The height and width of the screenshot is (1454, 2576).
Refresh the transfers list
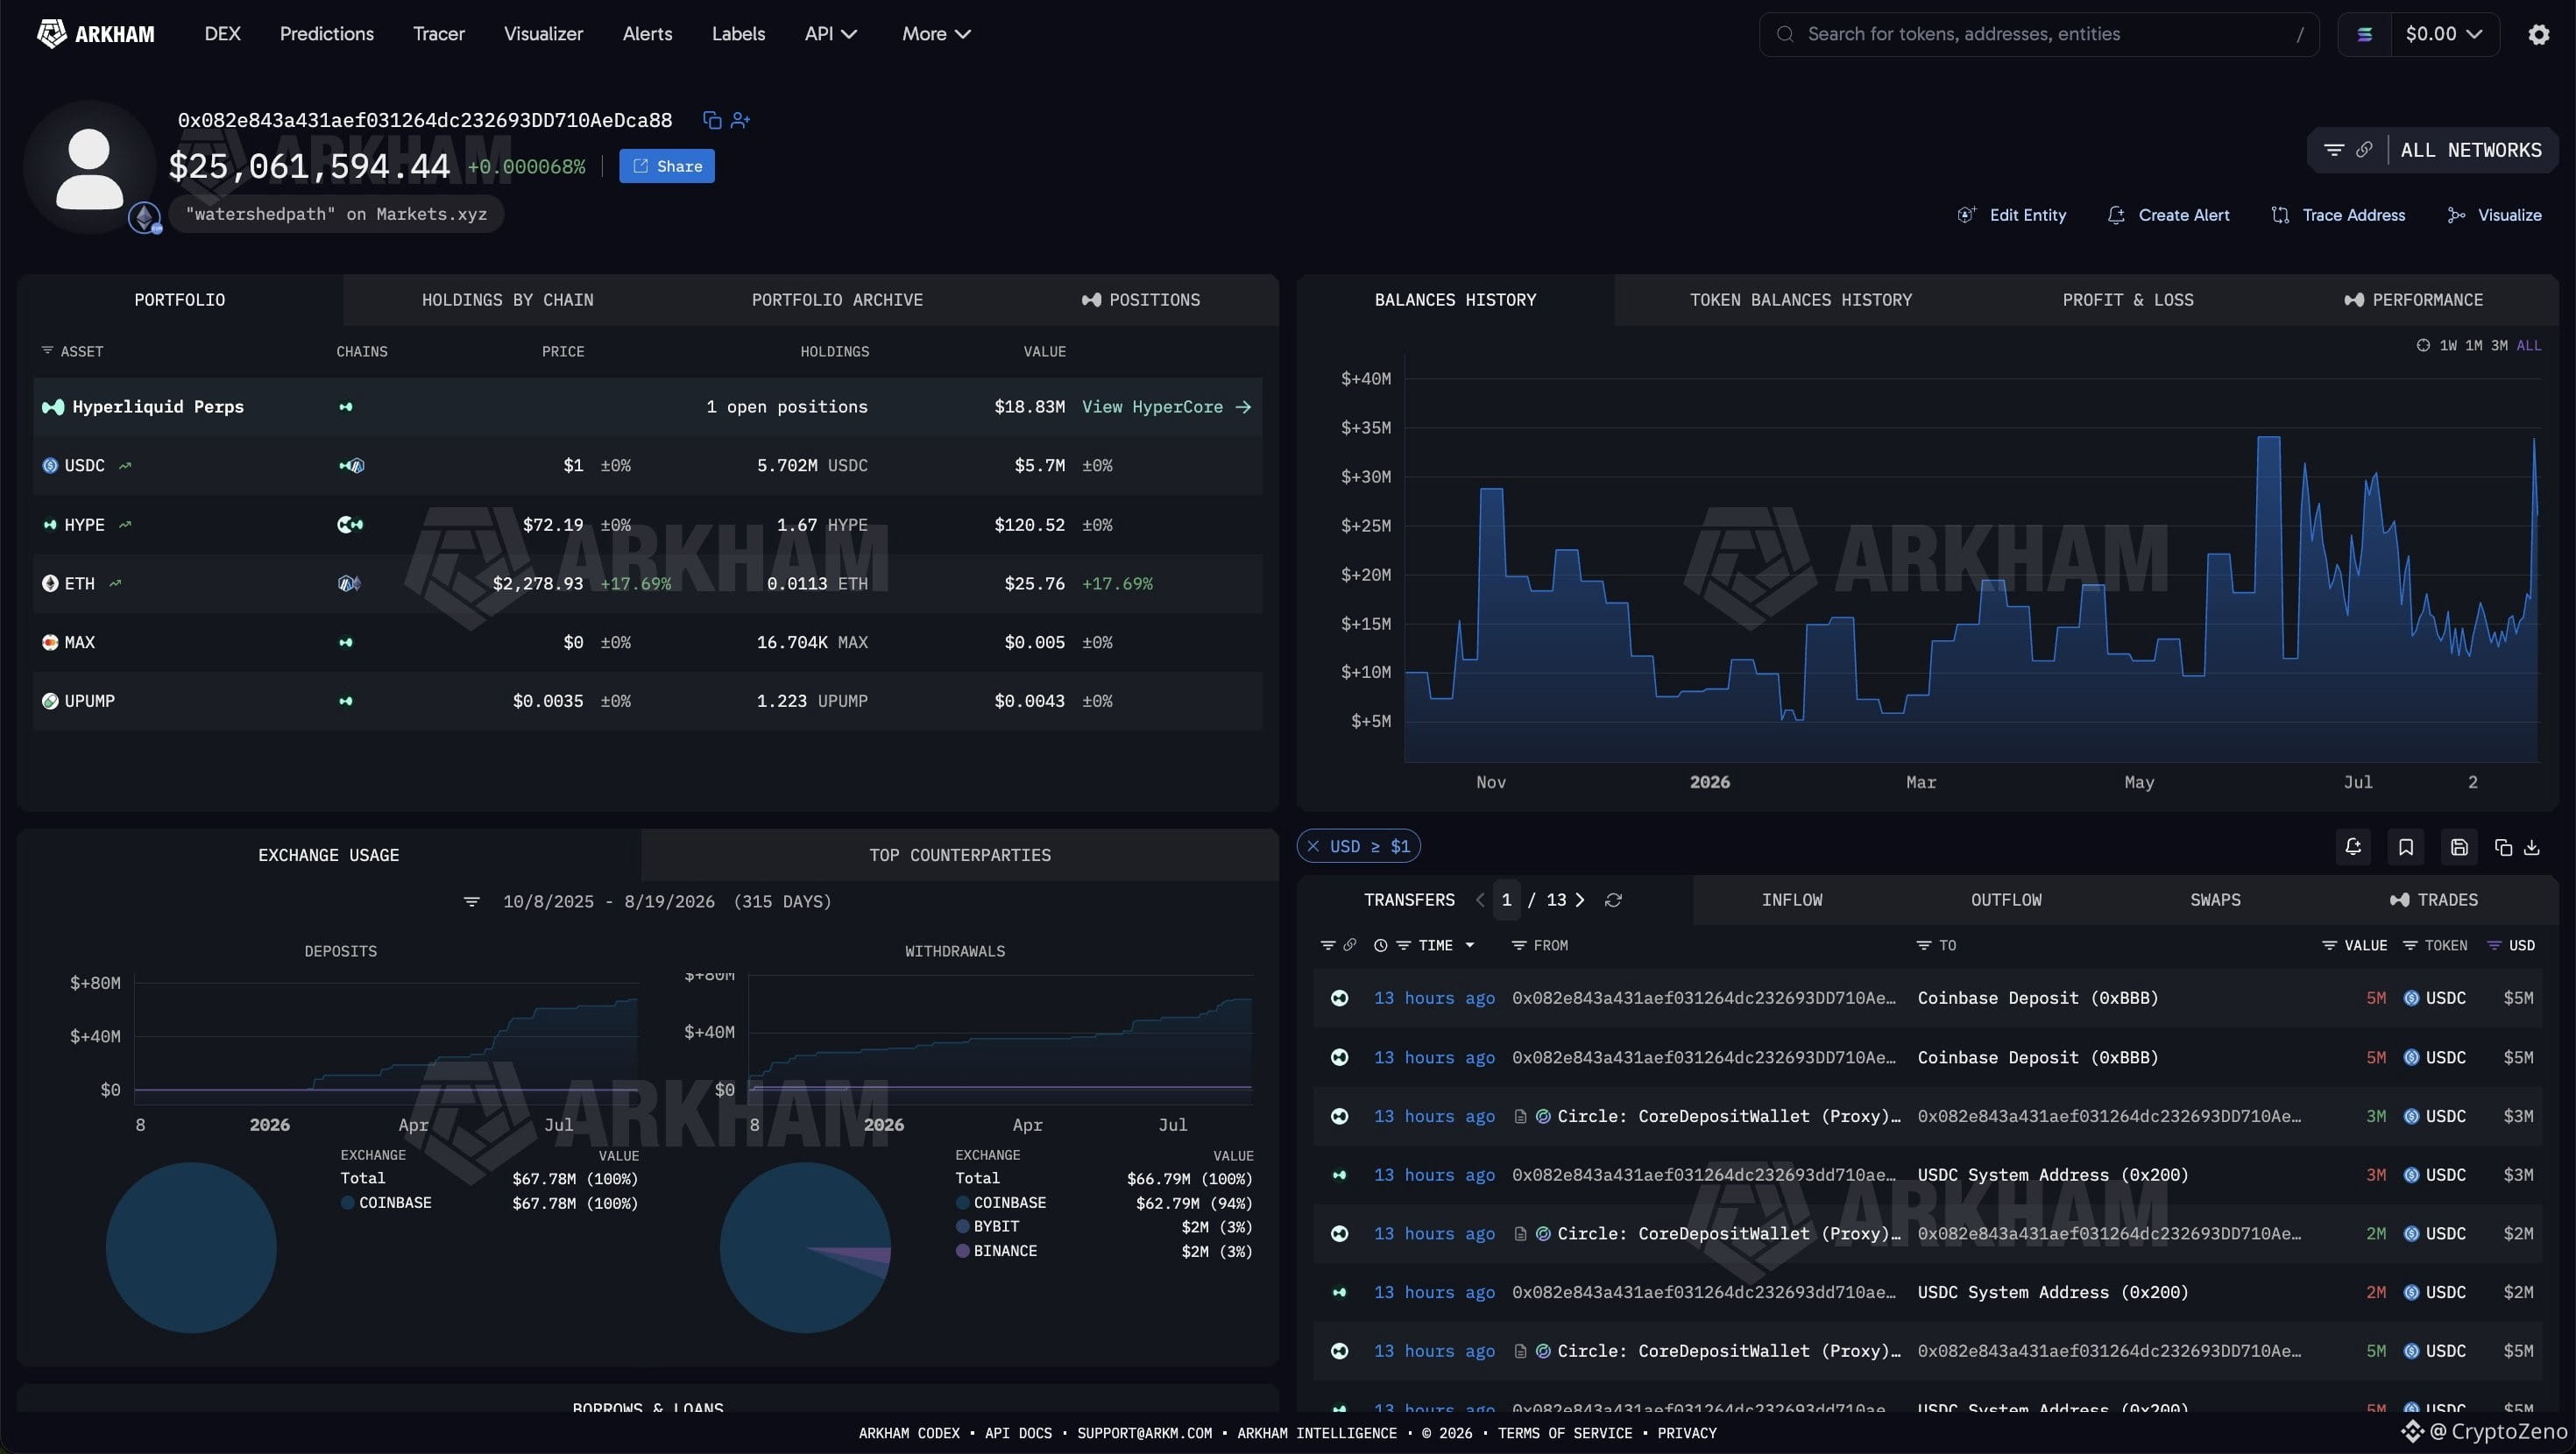pos(1613,900)
